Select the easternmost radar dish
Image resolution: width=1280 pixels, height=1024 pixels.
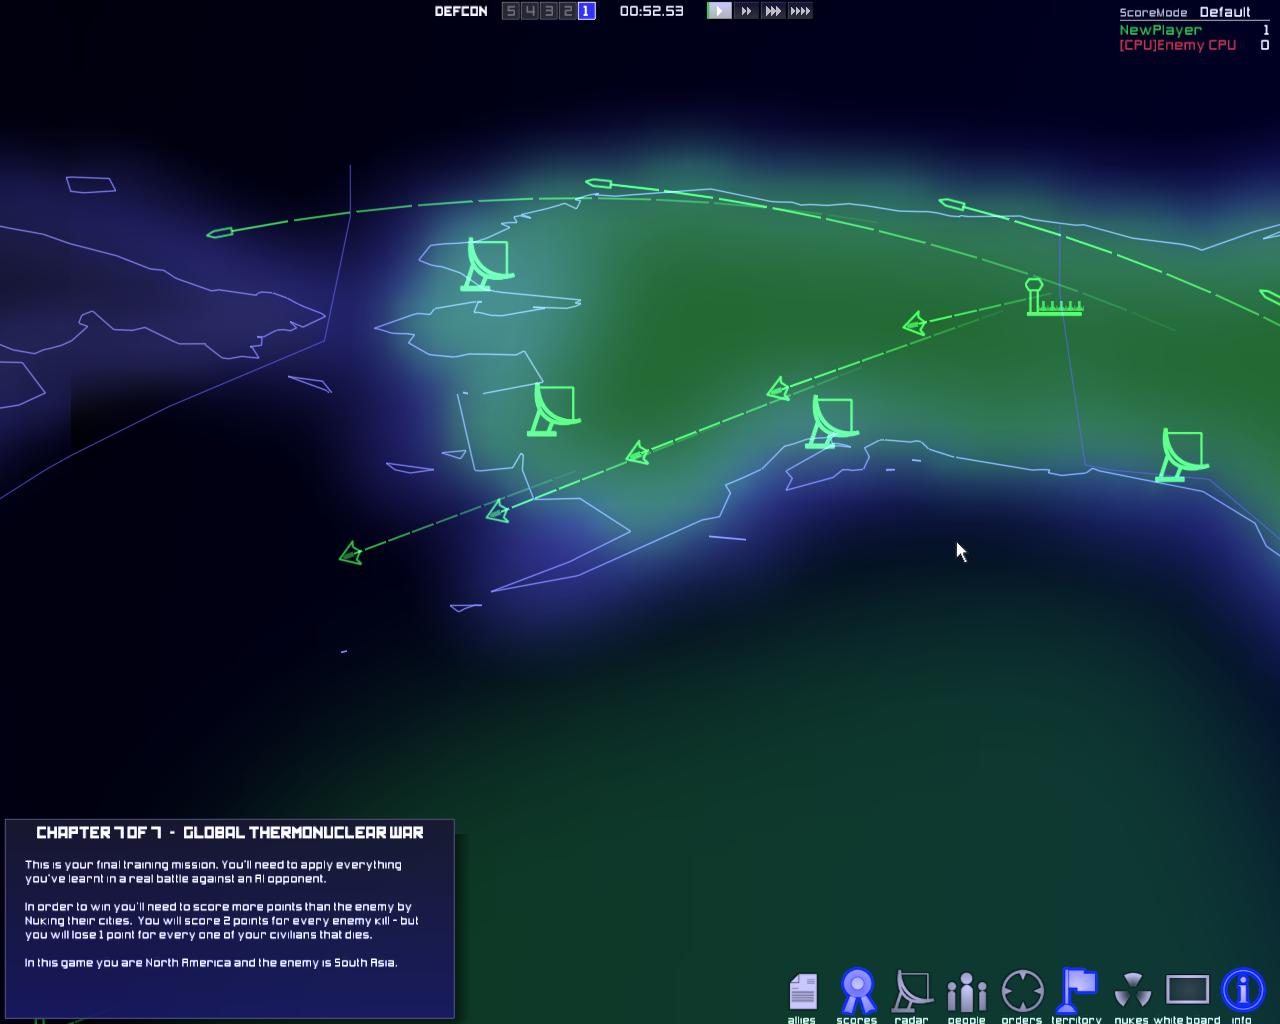(1182, 455)
